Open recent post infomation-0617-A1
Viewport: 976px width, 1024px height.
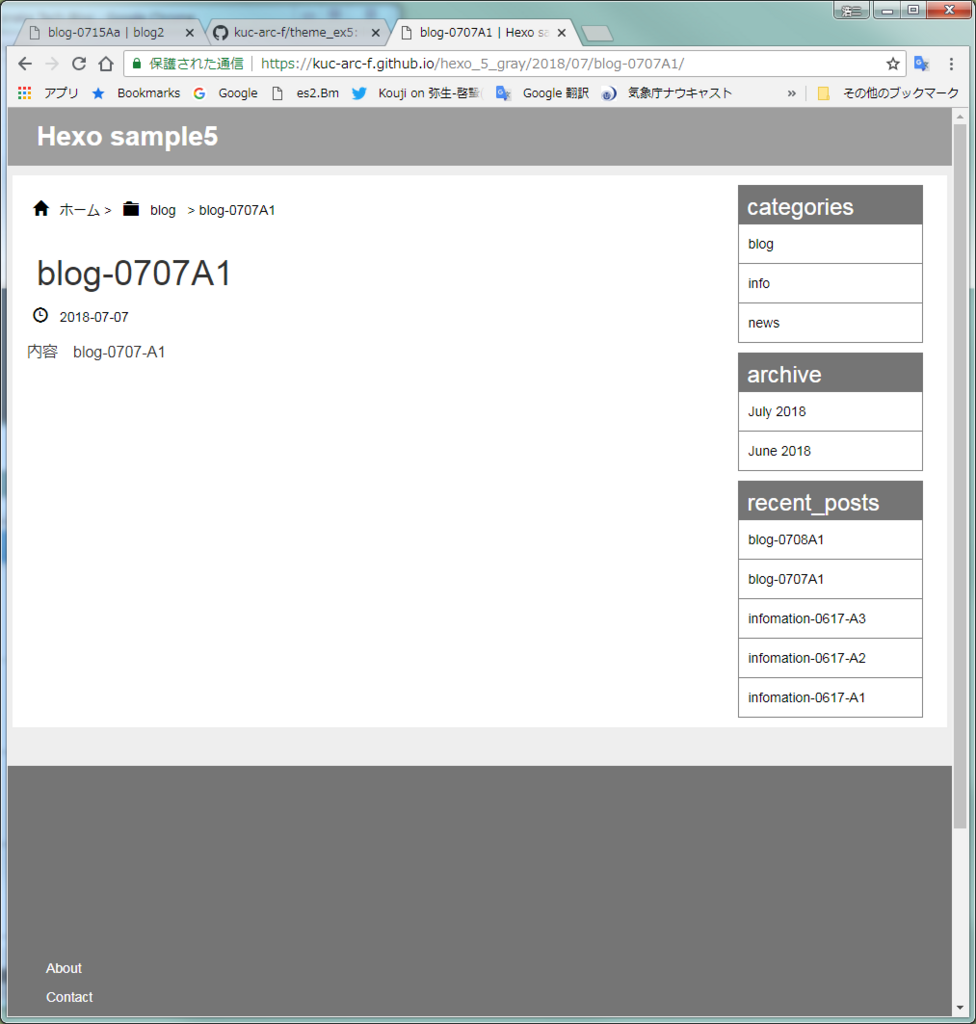(830, 697)
